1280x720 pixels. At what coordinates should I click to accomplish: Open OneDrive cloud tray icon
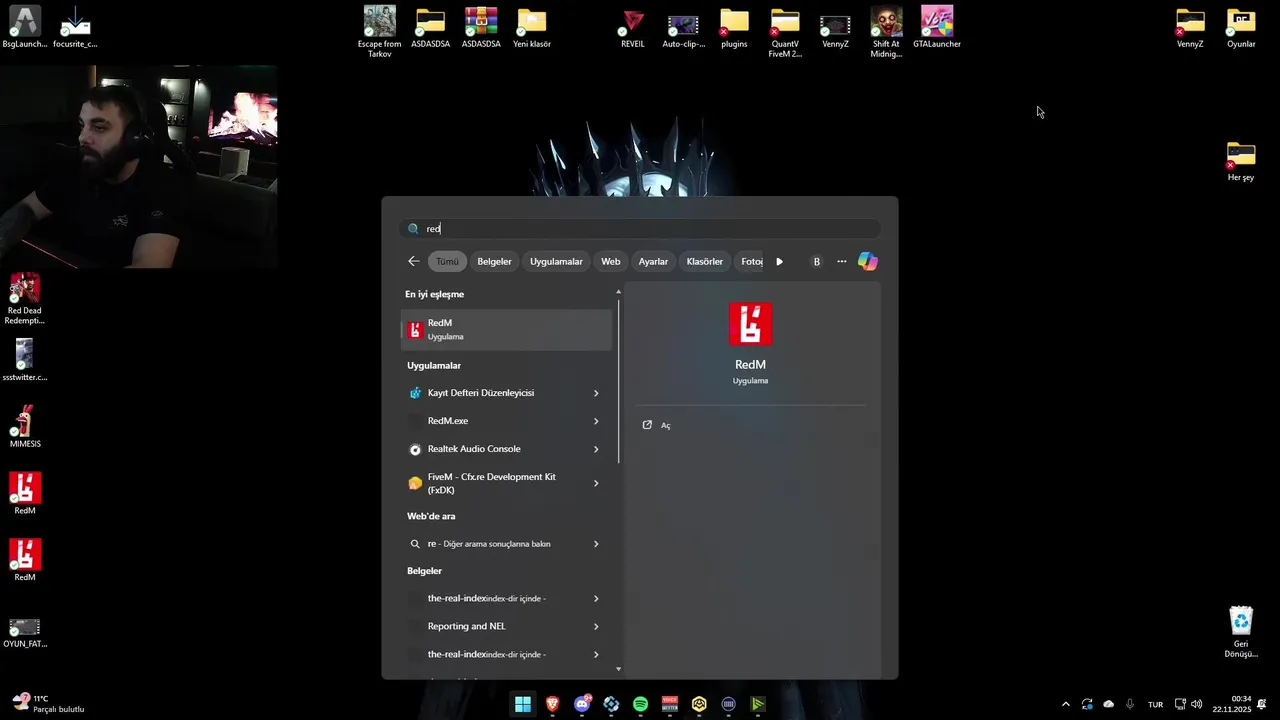1108,704
